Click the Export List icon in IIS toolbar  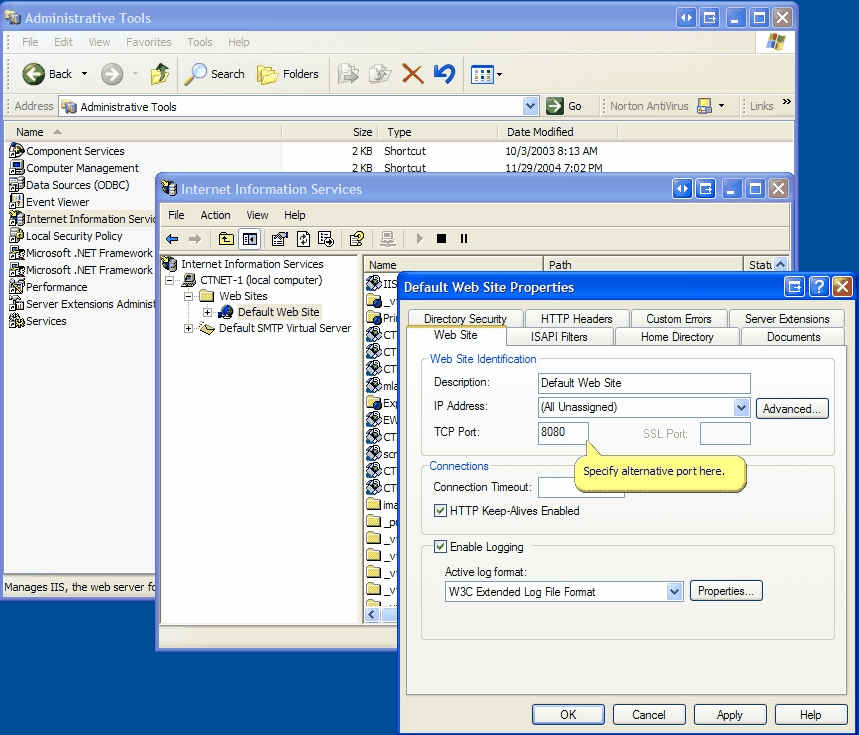point(325,239)
